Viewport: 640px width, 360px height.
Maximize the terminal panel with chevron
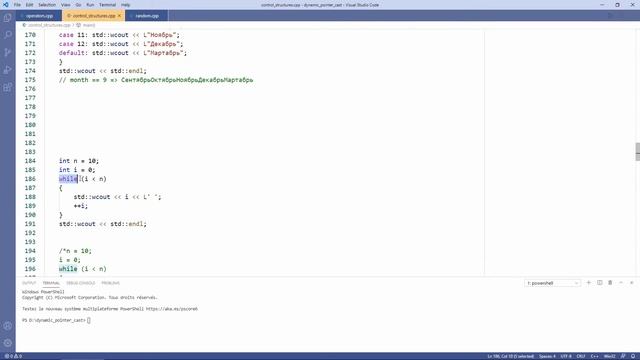pos(621,283)
